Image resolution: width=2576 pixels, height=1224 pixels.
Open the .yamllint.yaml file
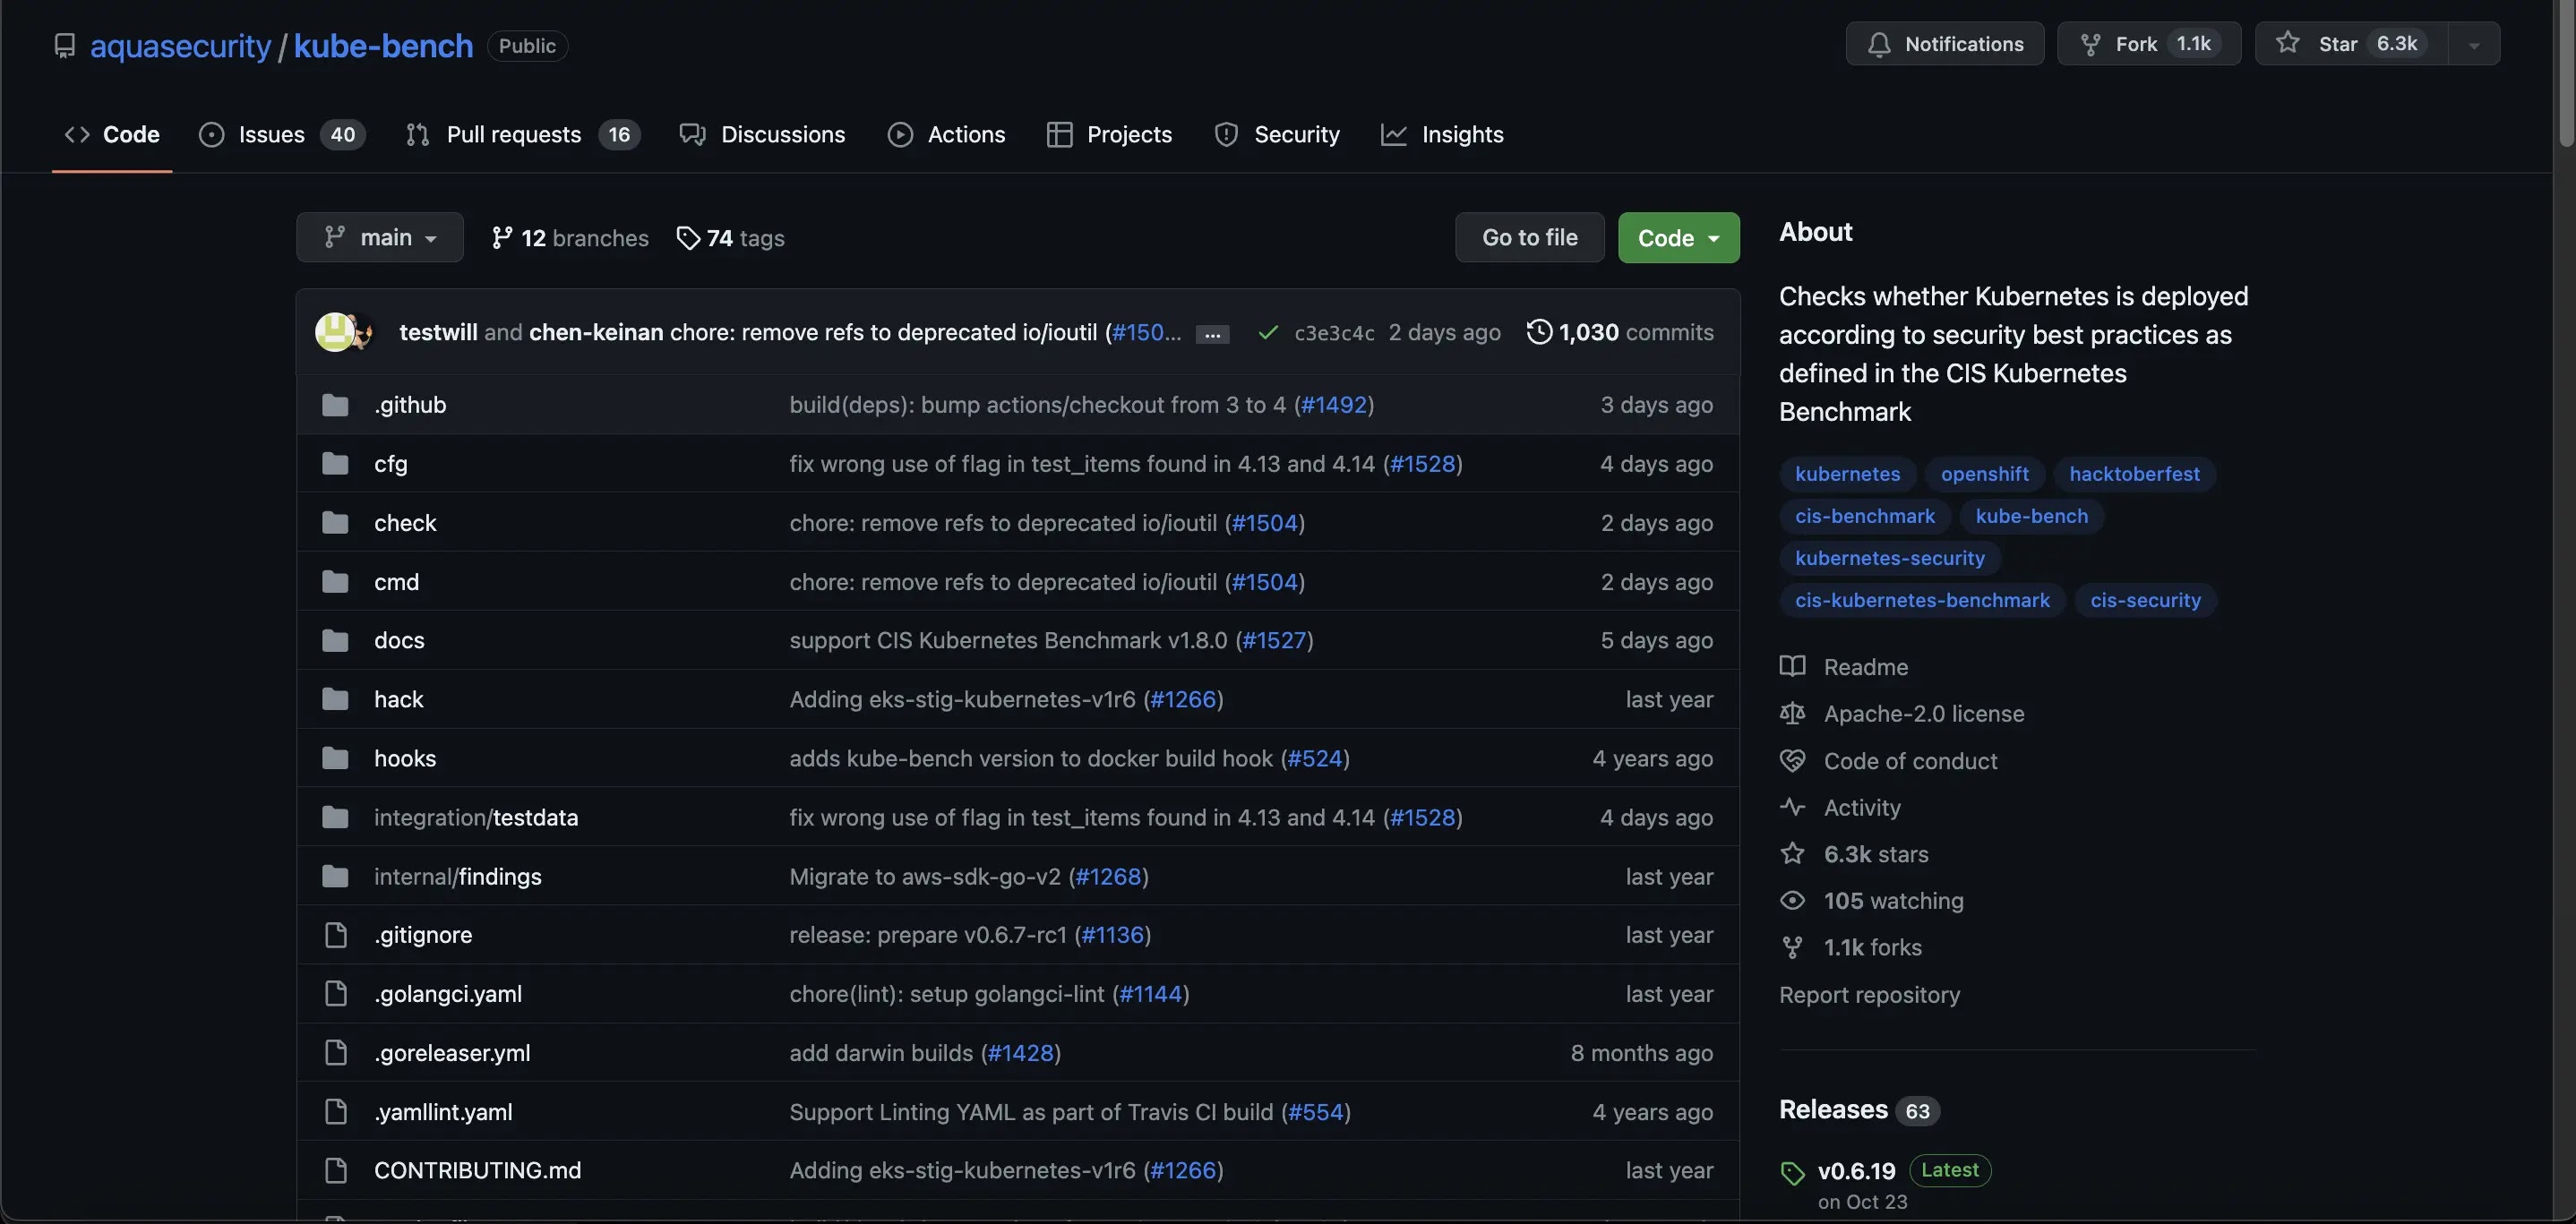[x=443, y=1112]
